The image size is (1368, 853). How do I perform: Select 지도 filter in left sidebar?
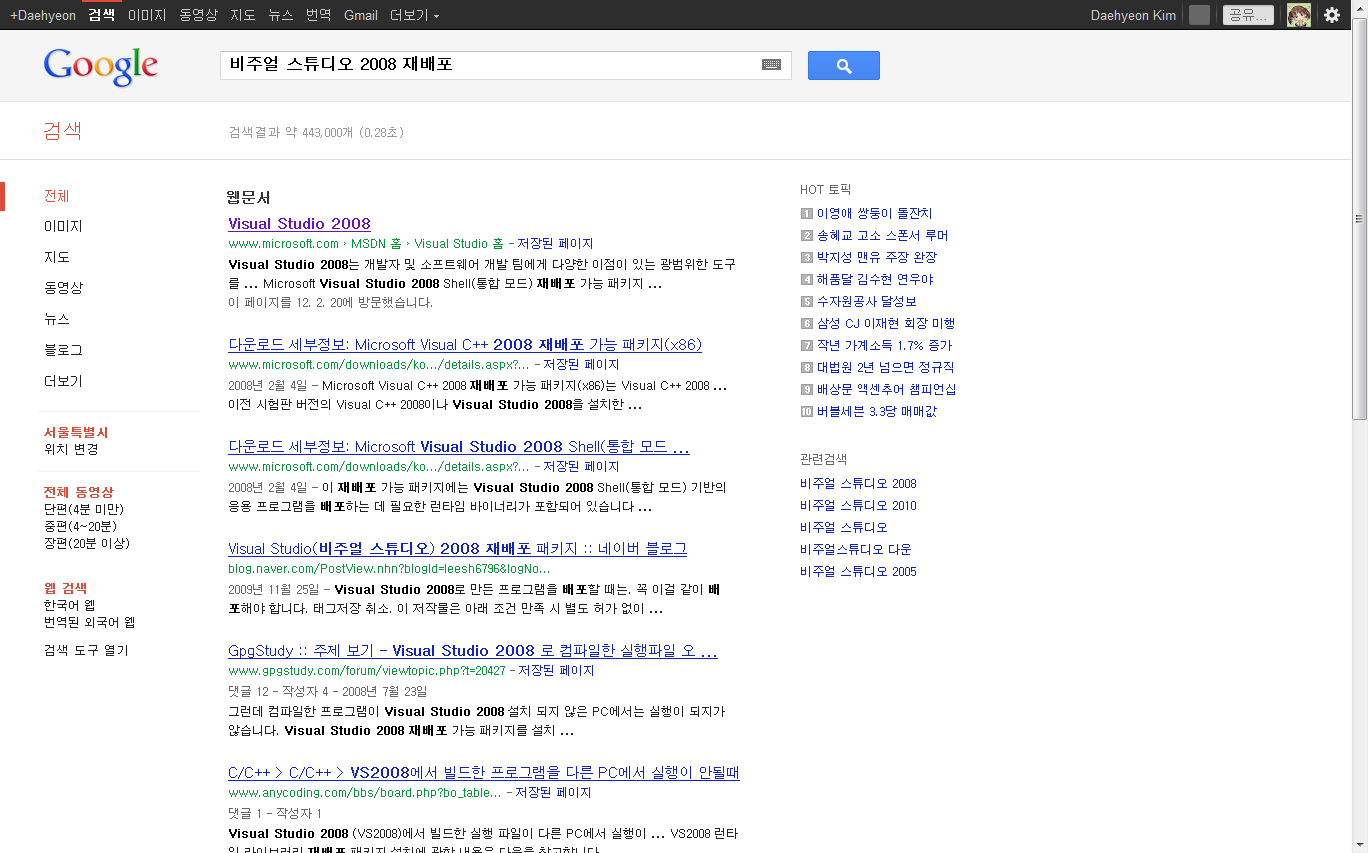click(57, 257)
